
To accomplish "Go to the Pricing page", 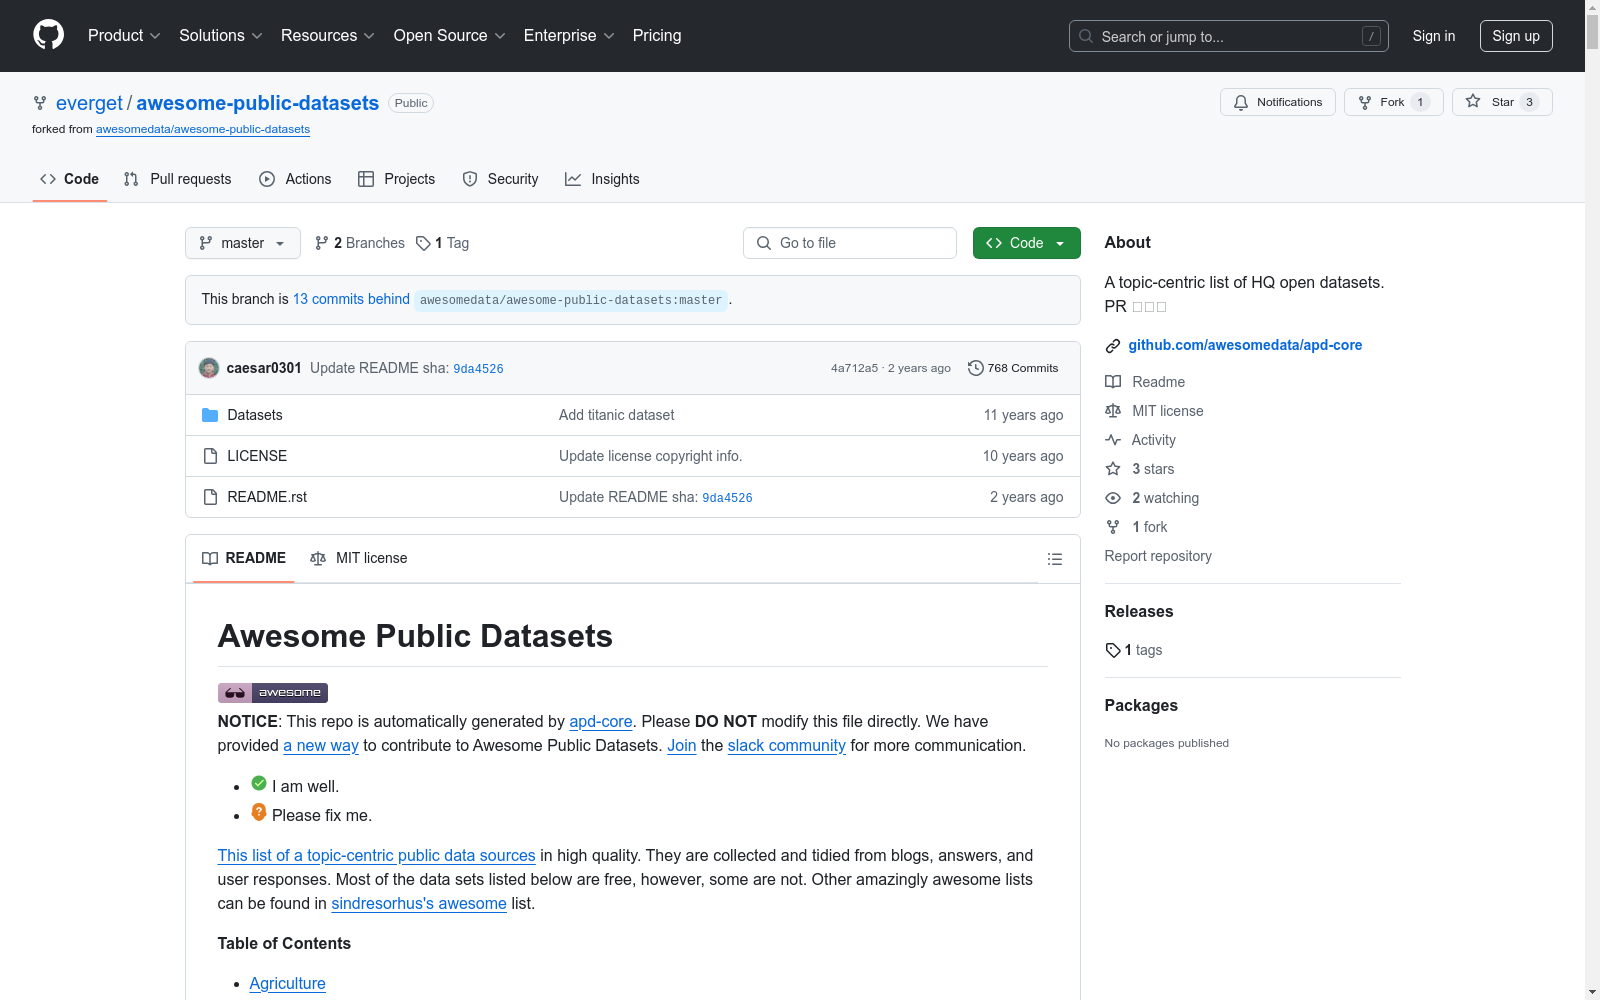I will [657, 35].
